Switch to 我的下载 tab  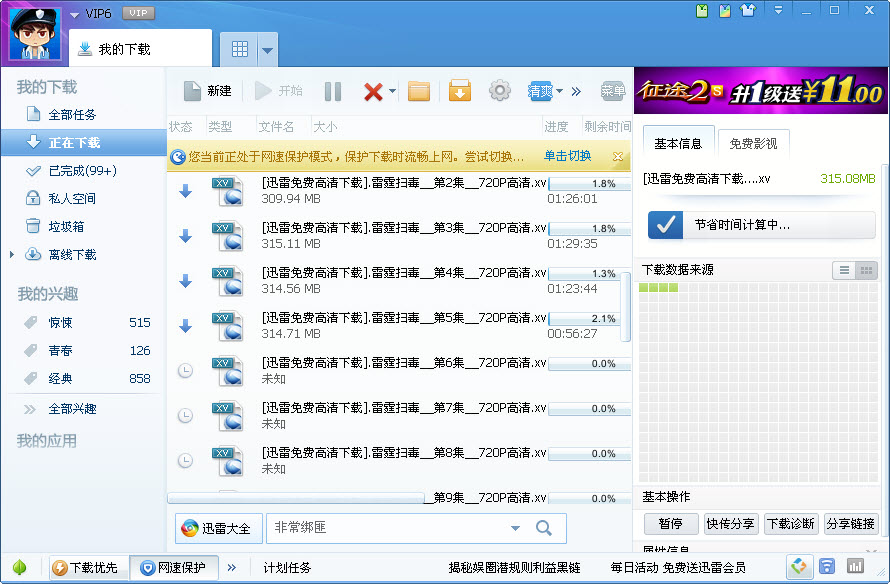click(140, 49)
